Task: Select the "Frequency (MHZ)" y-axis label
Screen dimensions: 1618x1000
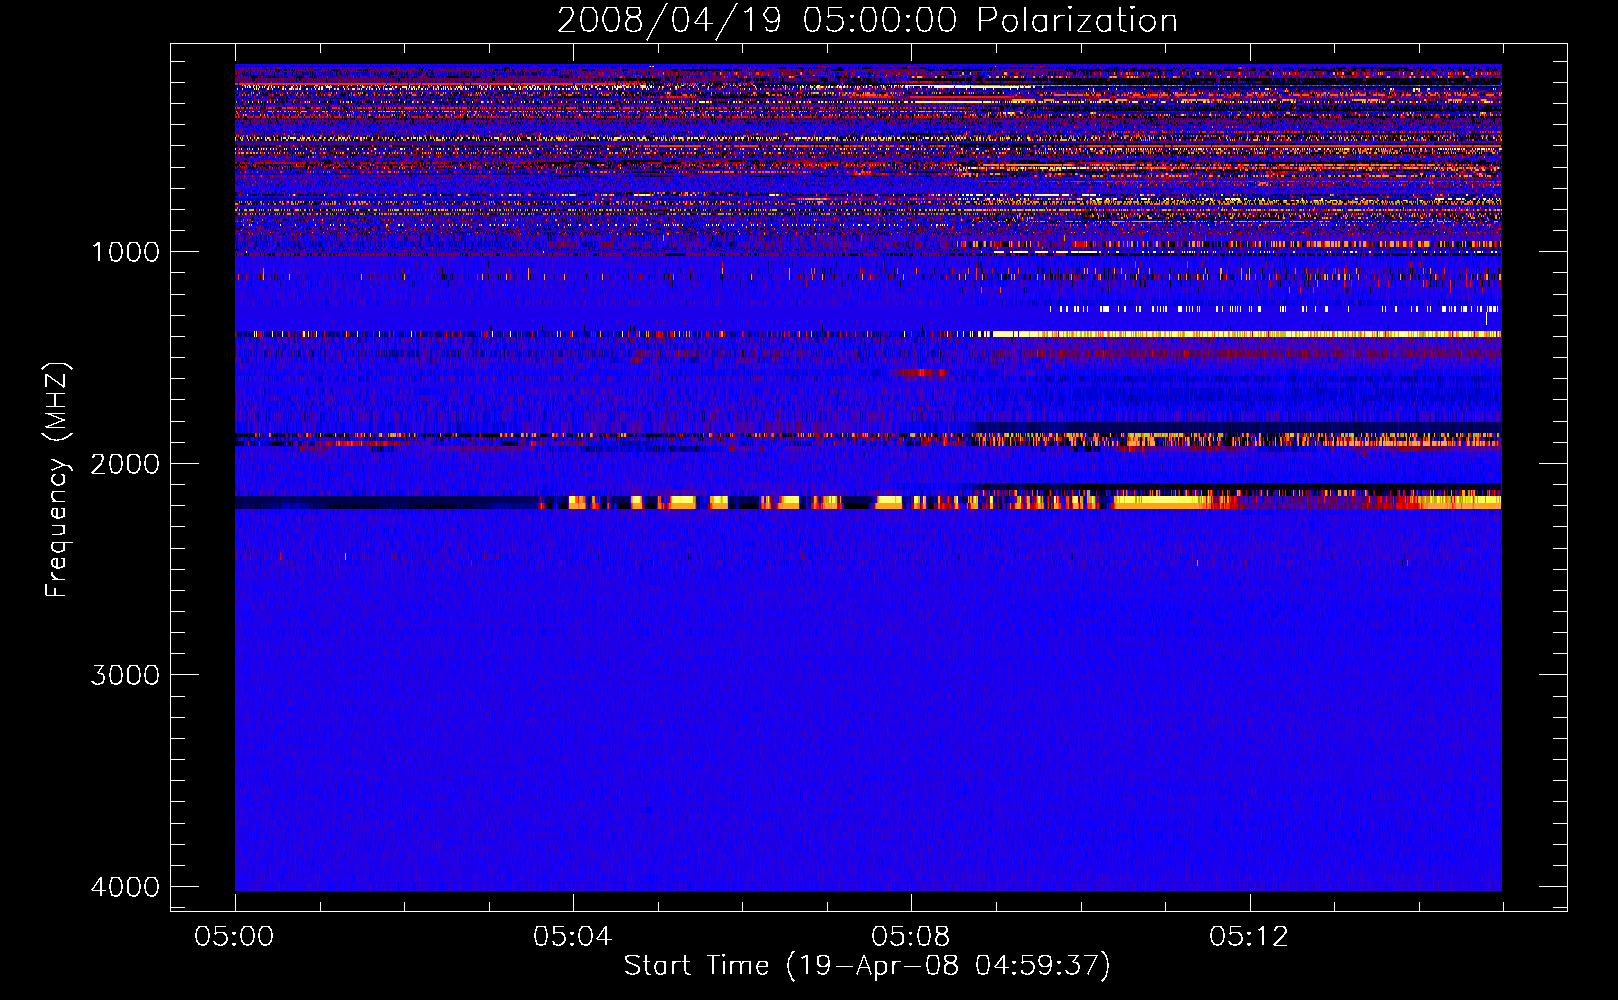Action: (x=58, y=480)
